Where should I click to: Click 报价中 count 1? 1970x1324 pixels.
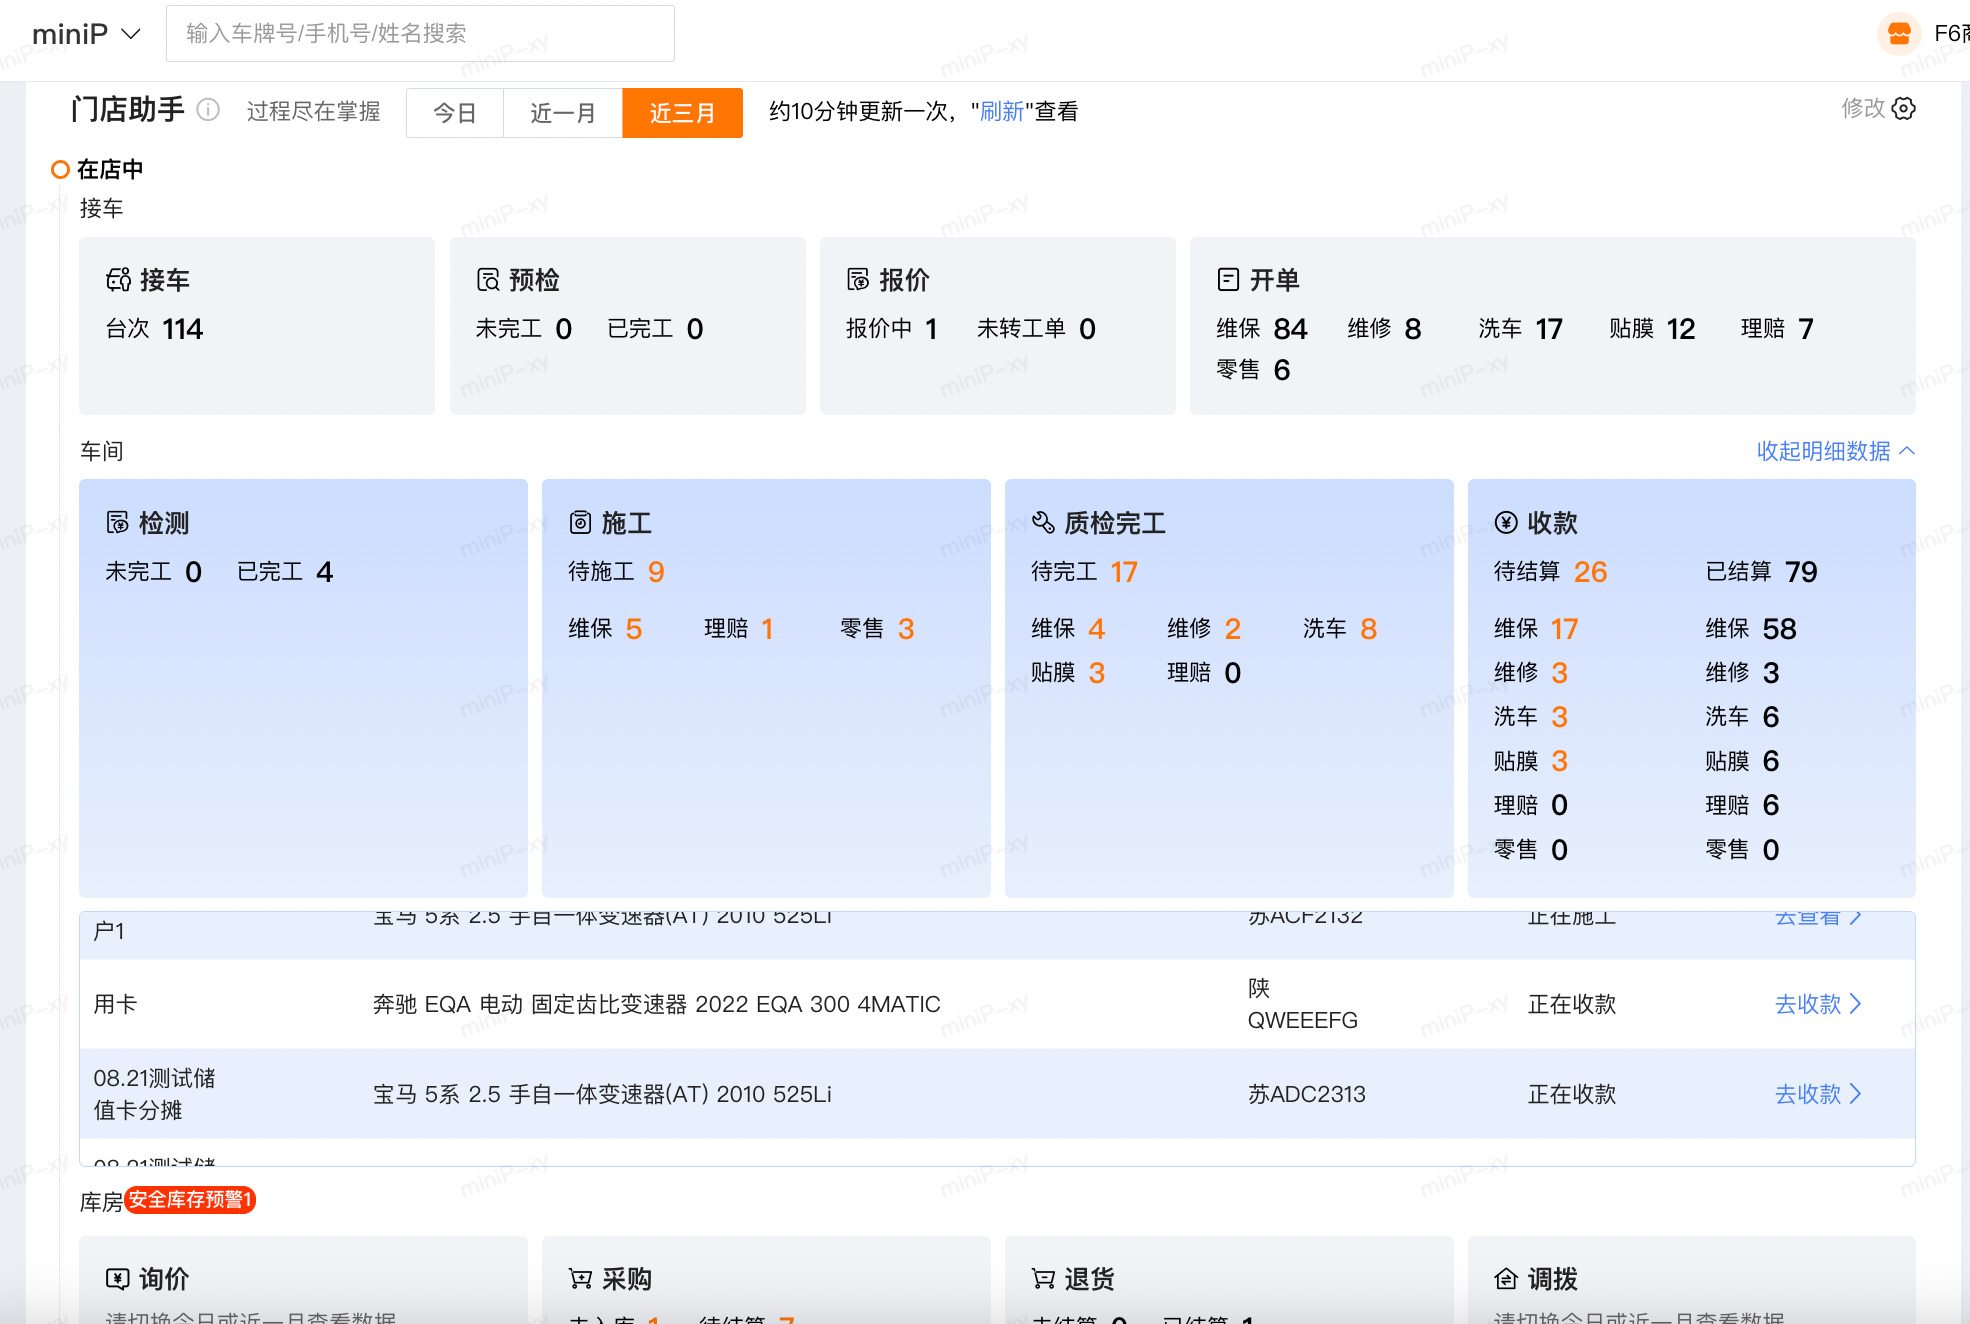(932, 329)
